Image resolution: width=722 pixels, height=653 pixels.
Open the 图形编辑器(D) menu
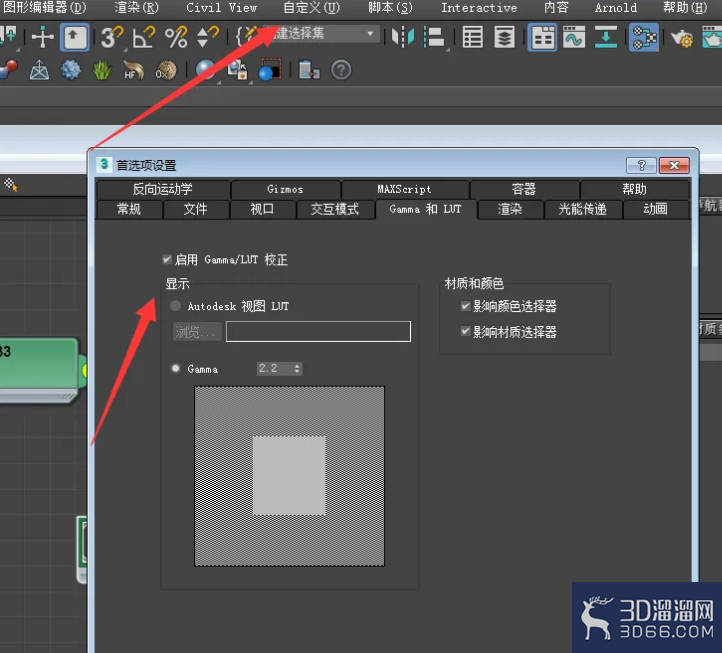pyautogui.click(x=44, y=8)
